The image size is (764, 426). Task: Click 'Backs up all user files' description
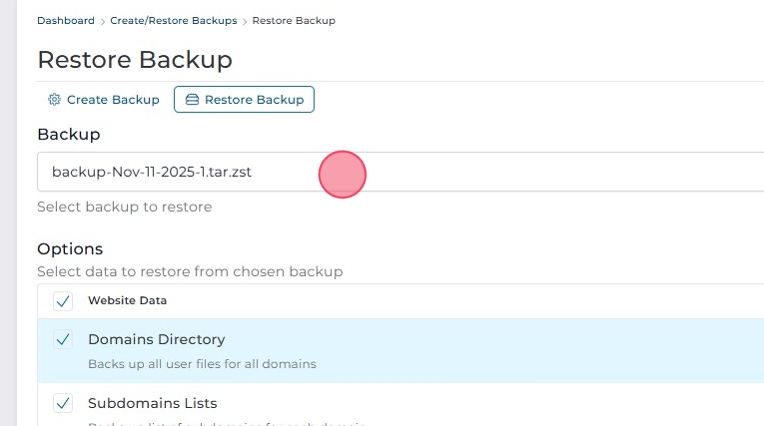coord(202,364)
